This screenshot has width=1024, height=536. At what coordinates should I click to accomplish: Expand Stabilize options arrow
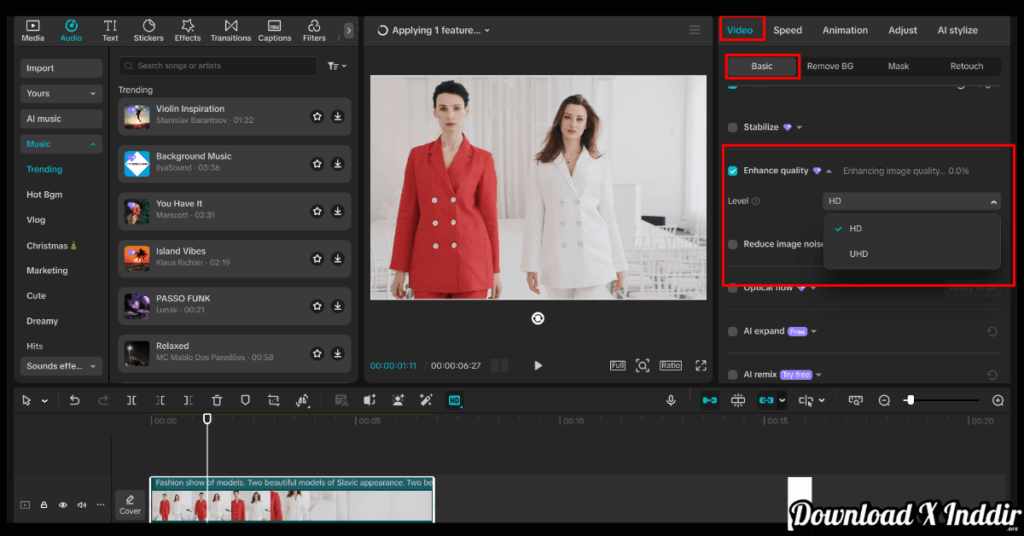pos(799,127)
